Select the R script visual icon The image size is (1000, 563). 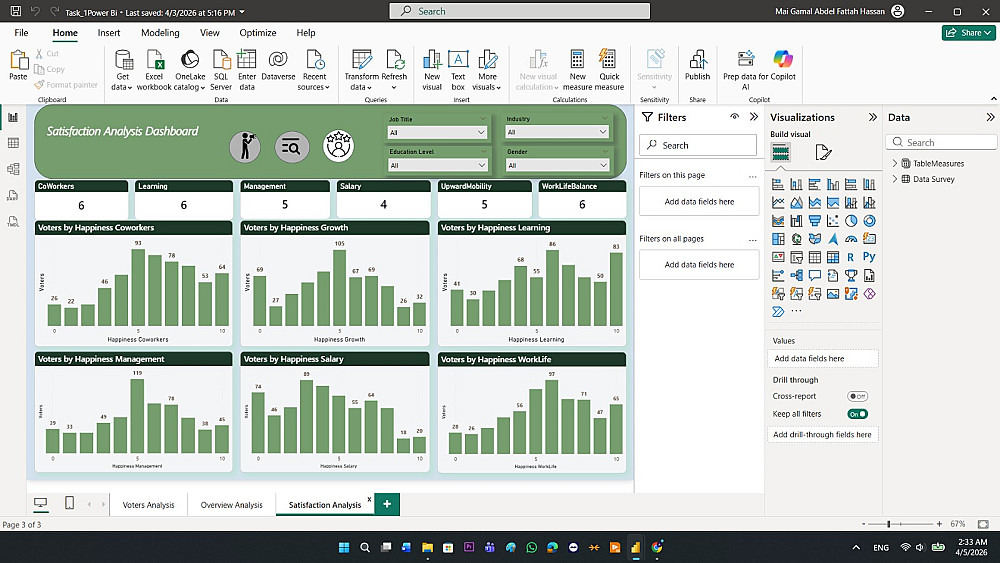pyautogui.click(x=851, y=257)
